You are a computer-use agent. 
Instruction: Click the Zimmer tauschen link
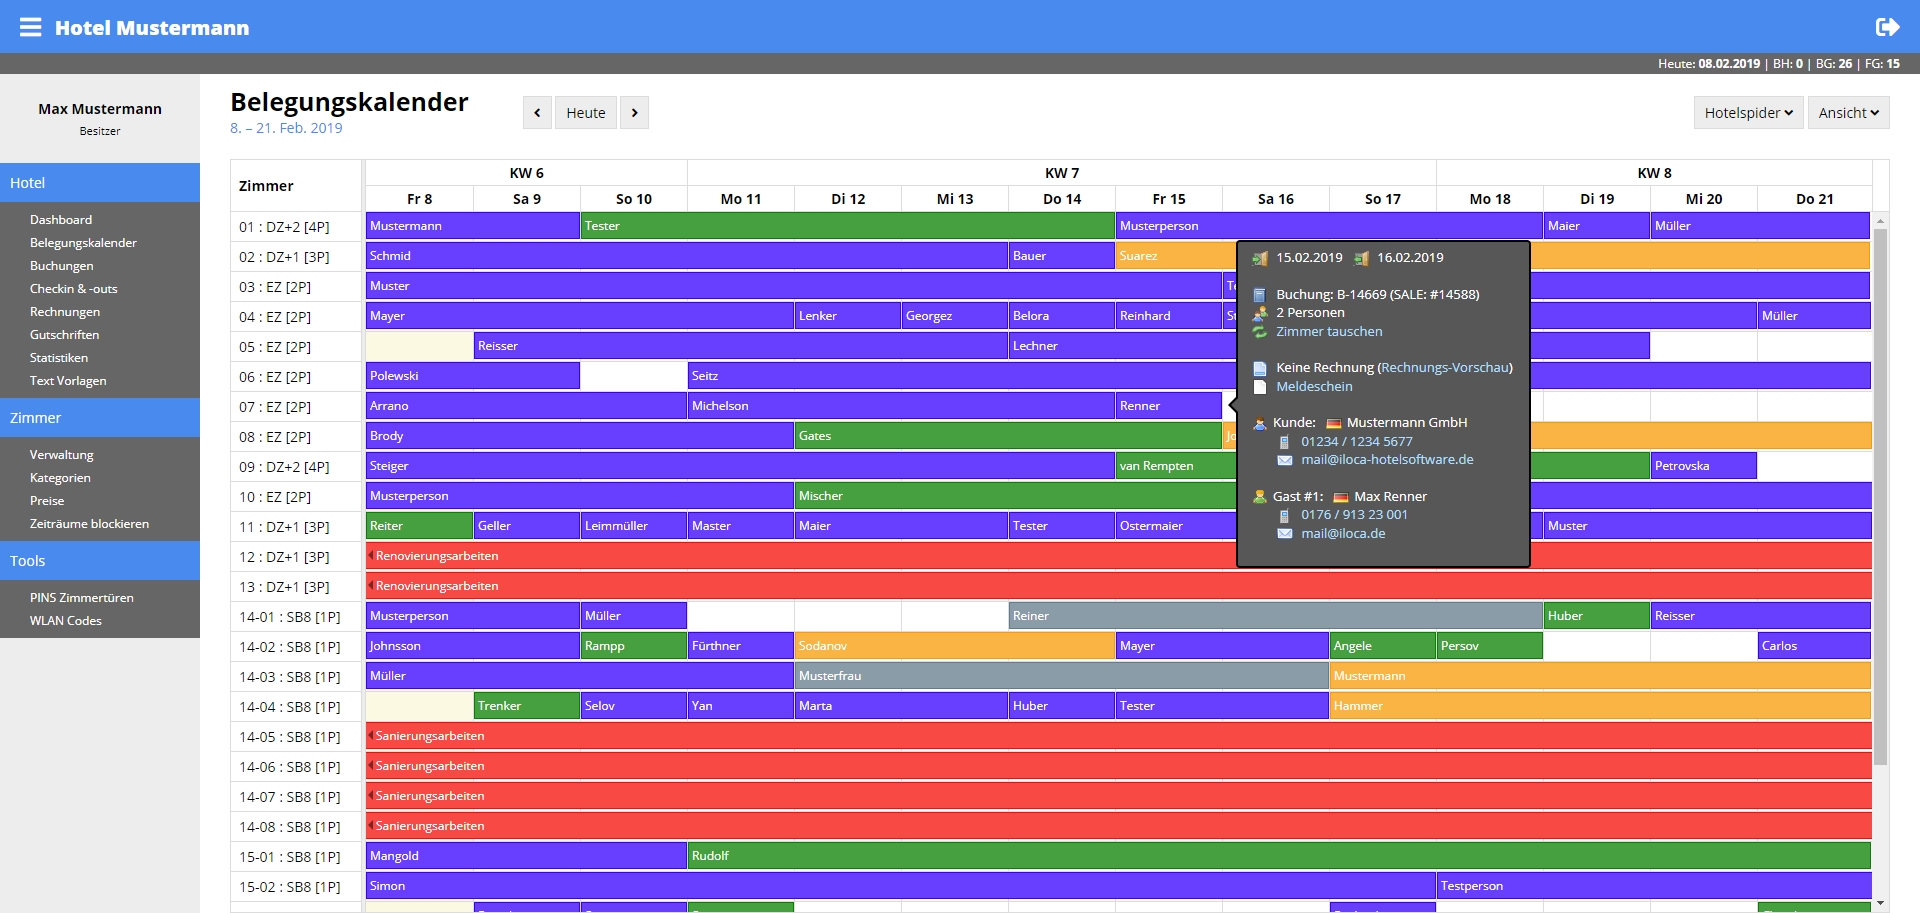tap(1329, 332)
